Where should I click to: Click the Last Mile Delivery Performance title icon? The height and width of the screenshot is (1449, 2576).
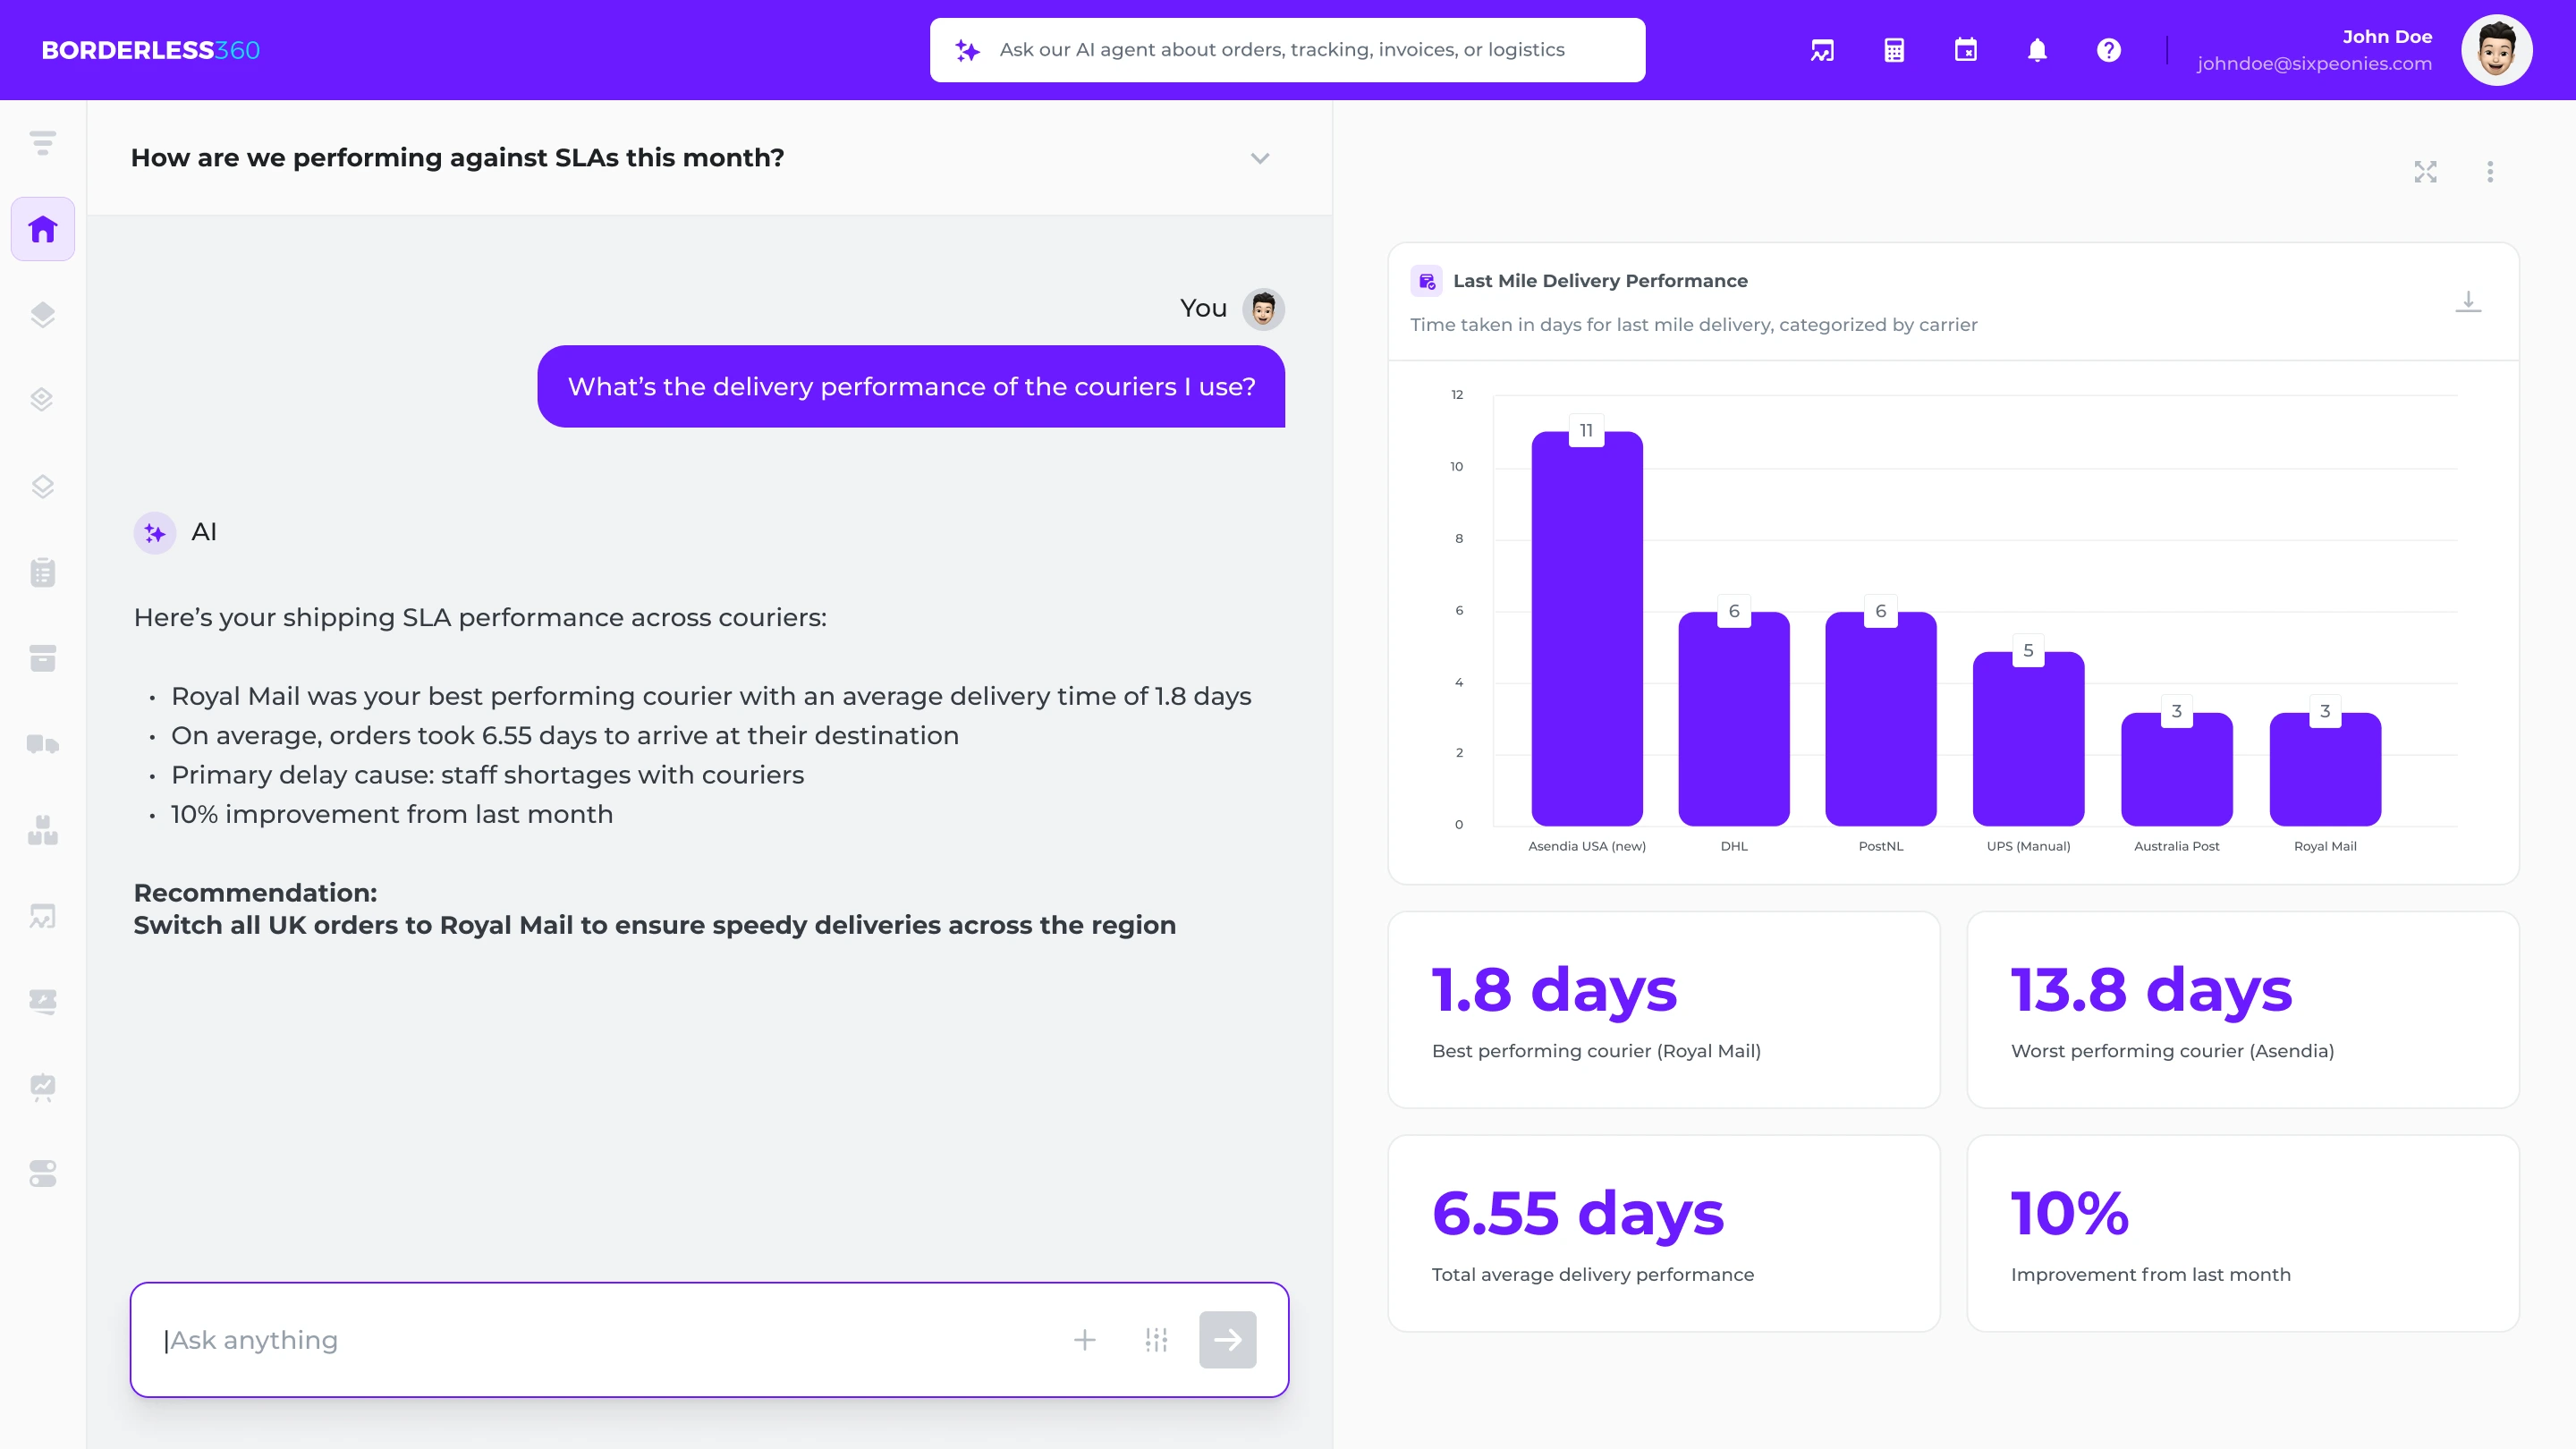(x=1426, y=281)
